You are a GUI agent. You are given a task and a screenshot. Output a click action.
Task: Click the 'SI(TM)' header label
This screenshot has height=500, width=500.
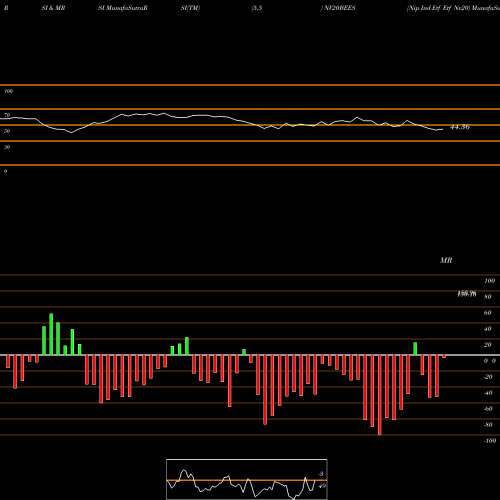click(x=190, y=8)
